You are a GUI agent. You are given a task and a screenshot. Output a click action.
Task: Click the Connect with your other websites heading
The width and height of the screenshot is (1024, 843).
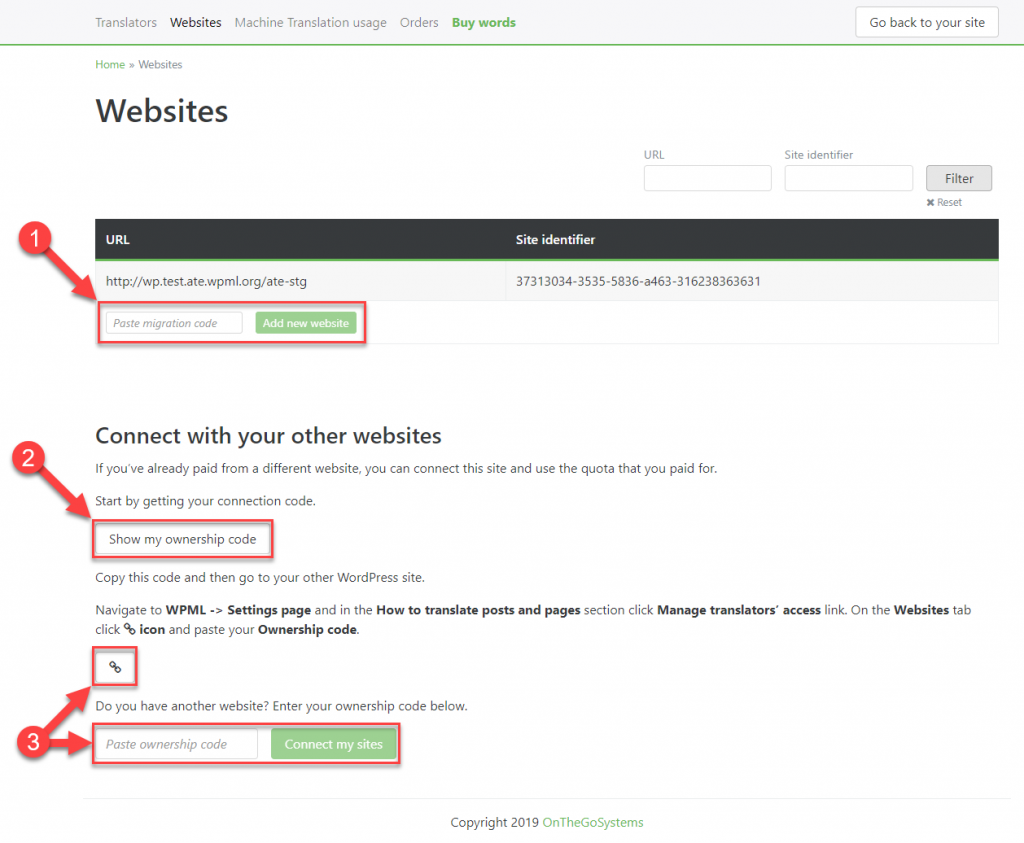tap(268, 436)
